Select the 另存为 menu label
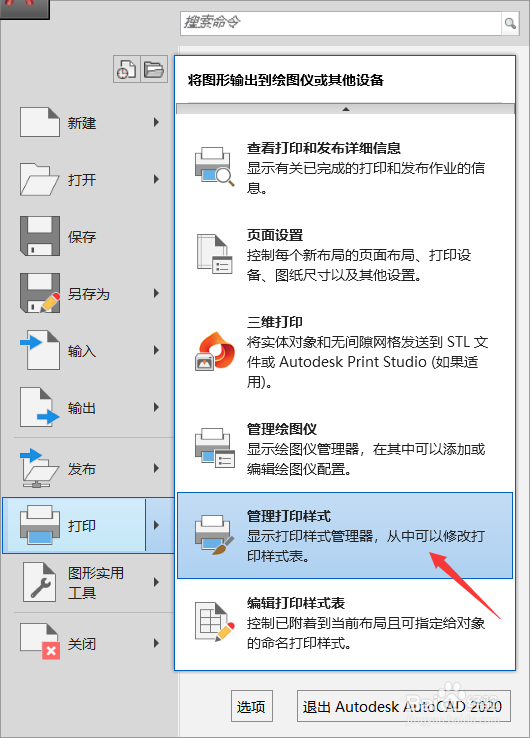This screenshot has height=738, width=530. [89, 294]
